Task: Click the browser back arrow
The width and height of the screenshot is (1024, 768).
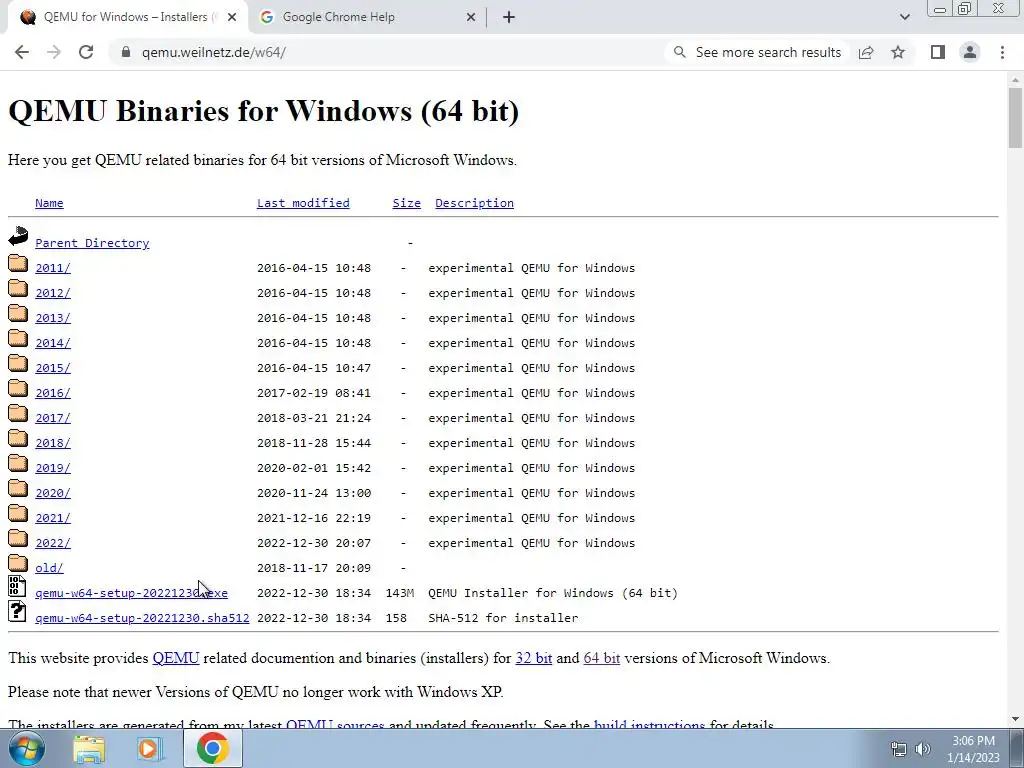Action: 22,52
